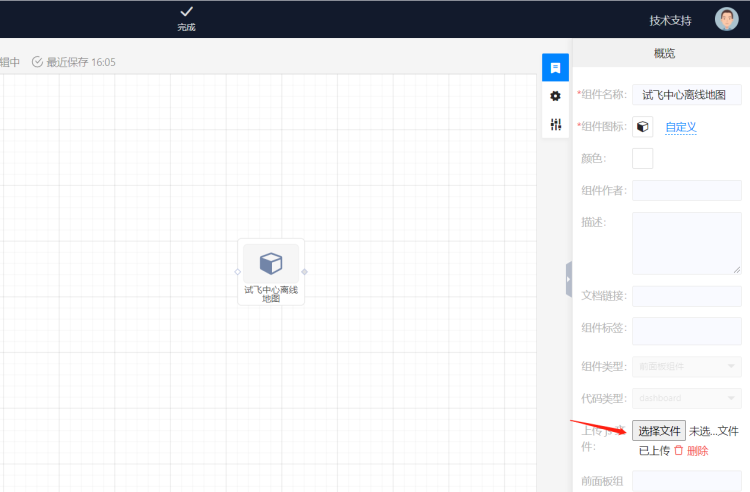Open the 颜色 color swatch picker
Image resolution: width=750 pixels, height=492 pixels.
643,158
